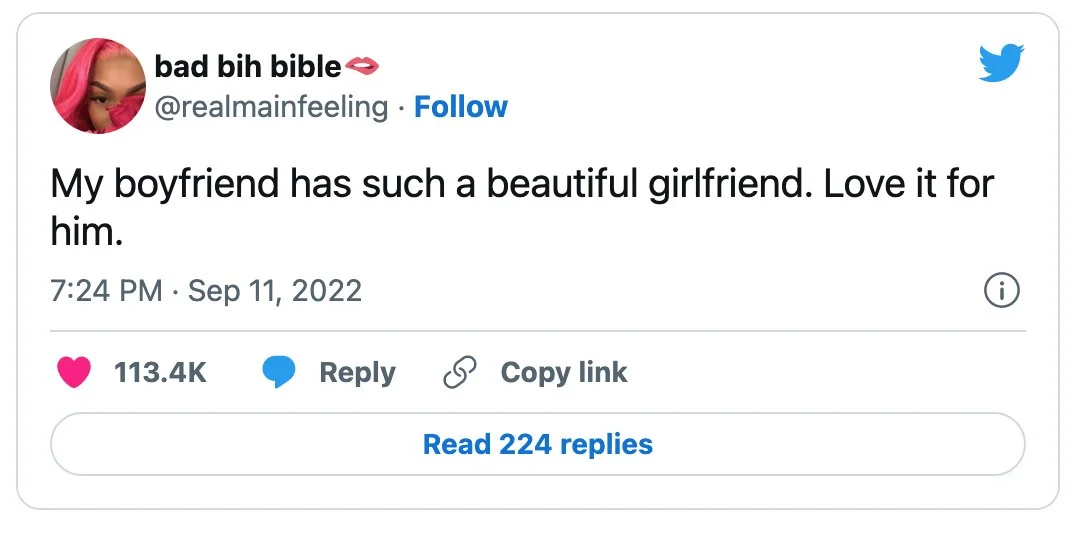Viewport: 1080px width, 537px height.
Task: Click the 7:24 PM timestamp
Action: tap(107, 291)
